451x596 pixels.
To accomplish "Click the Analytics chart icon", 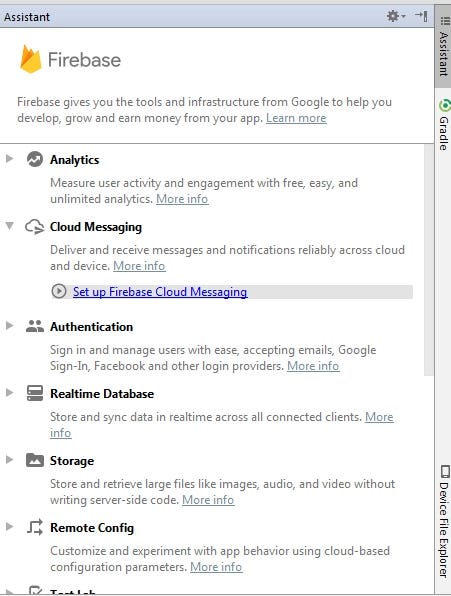I will coord(35,159).
